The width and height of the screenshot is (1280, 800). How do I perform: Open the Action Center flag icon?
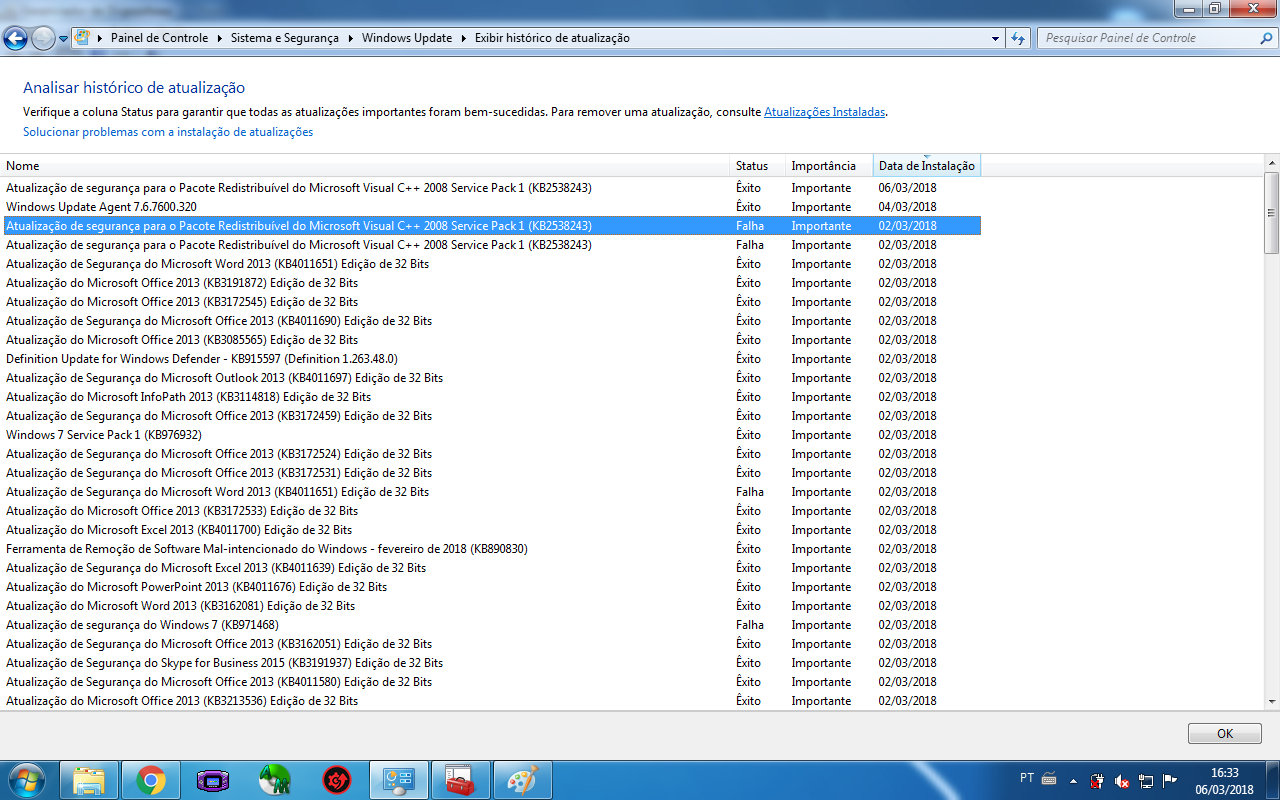(x=1170, y=781)
